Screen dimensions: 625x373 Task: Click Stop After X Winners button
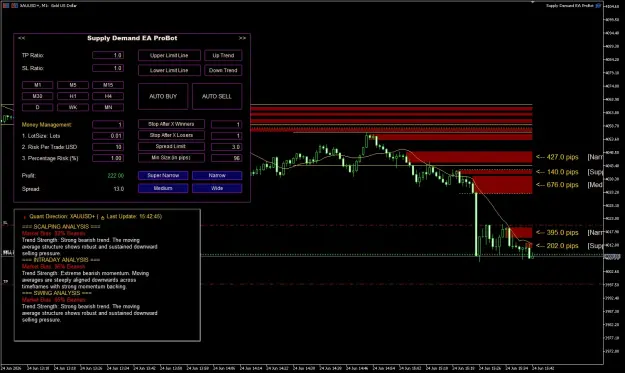coord(171,124)
